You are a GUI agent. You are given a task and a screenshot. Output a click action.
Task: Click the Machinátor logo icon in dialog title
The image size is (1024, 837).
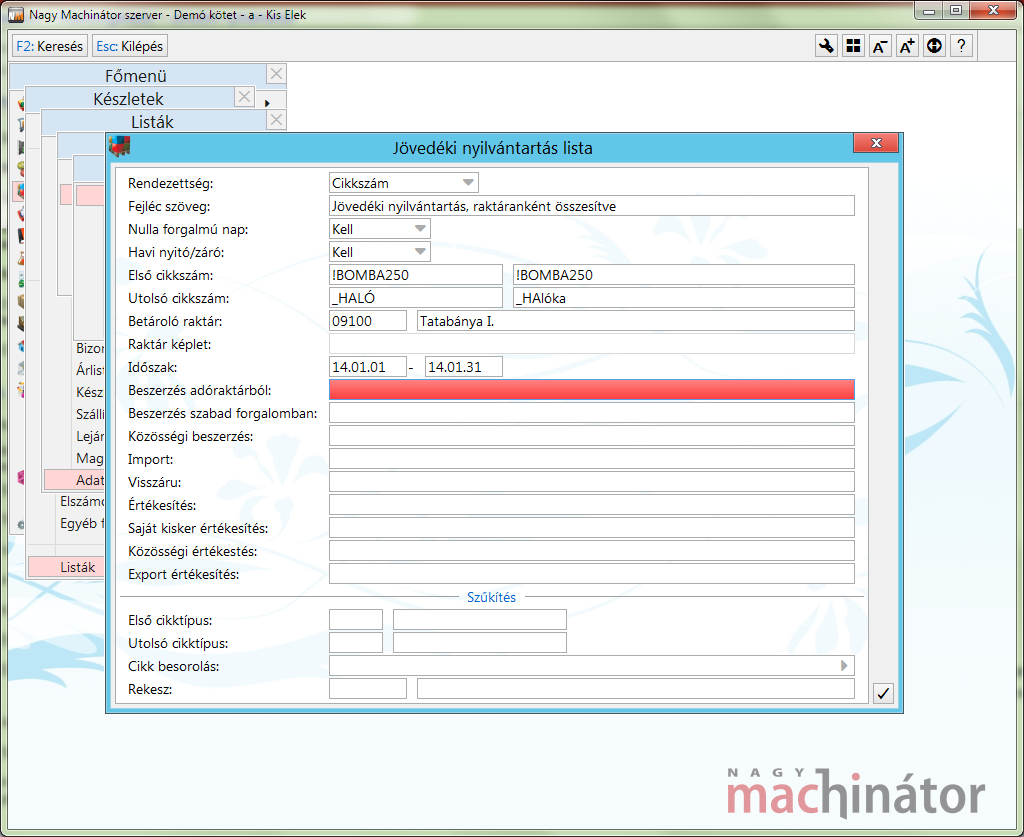[x=120, y=146]
